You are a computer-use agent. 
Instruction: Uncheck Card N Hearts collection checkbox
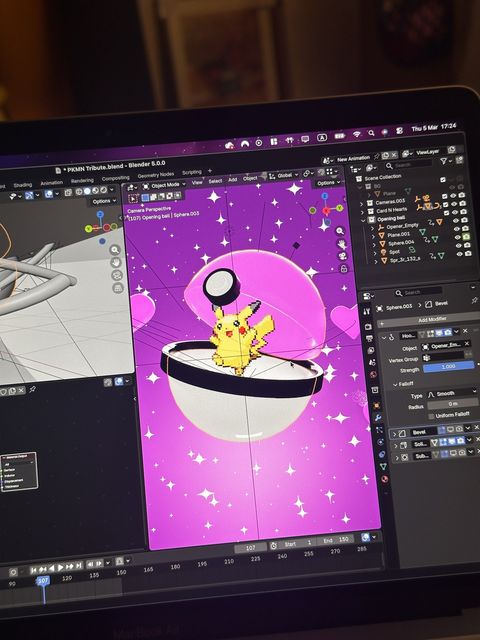click(446, 204)
